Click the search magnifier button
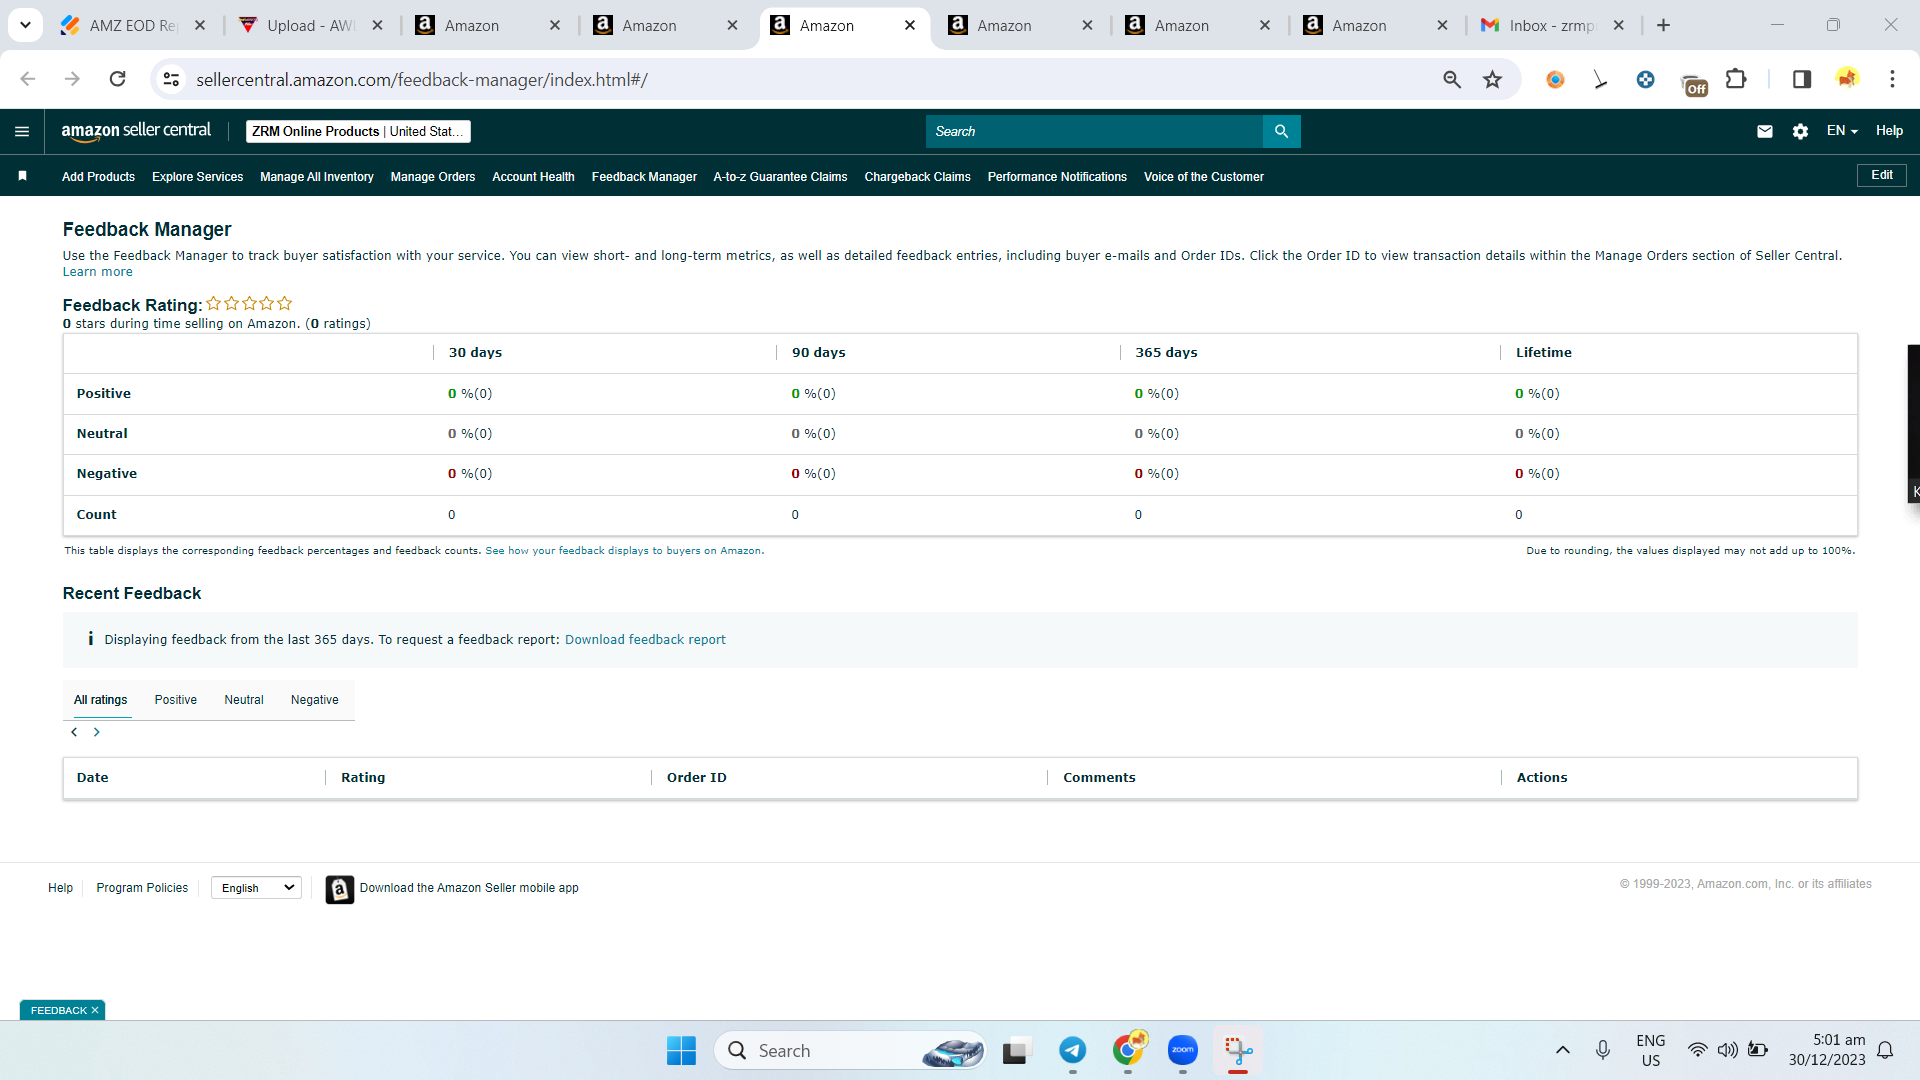 (x=1281, y=131)
